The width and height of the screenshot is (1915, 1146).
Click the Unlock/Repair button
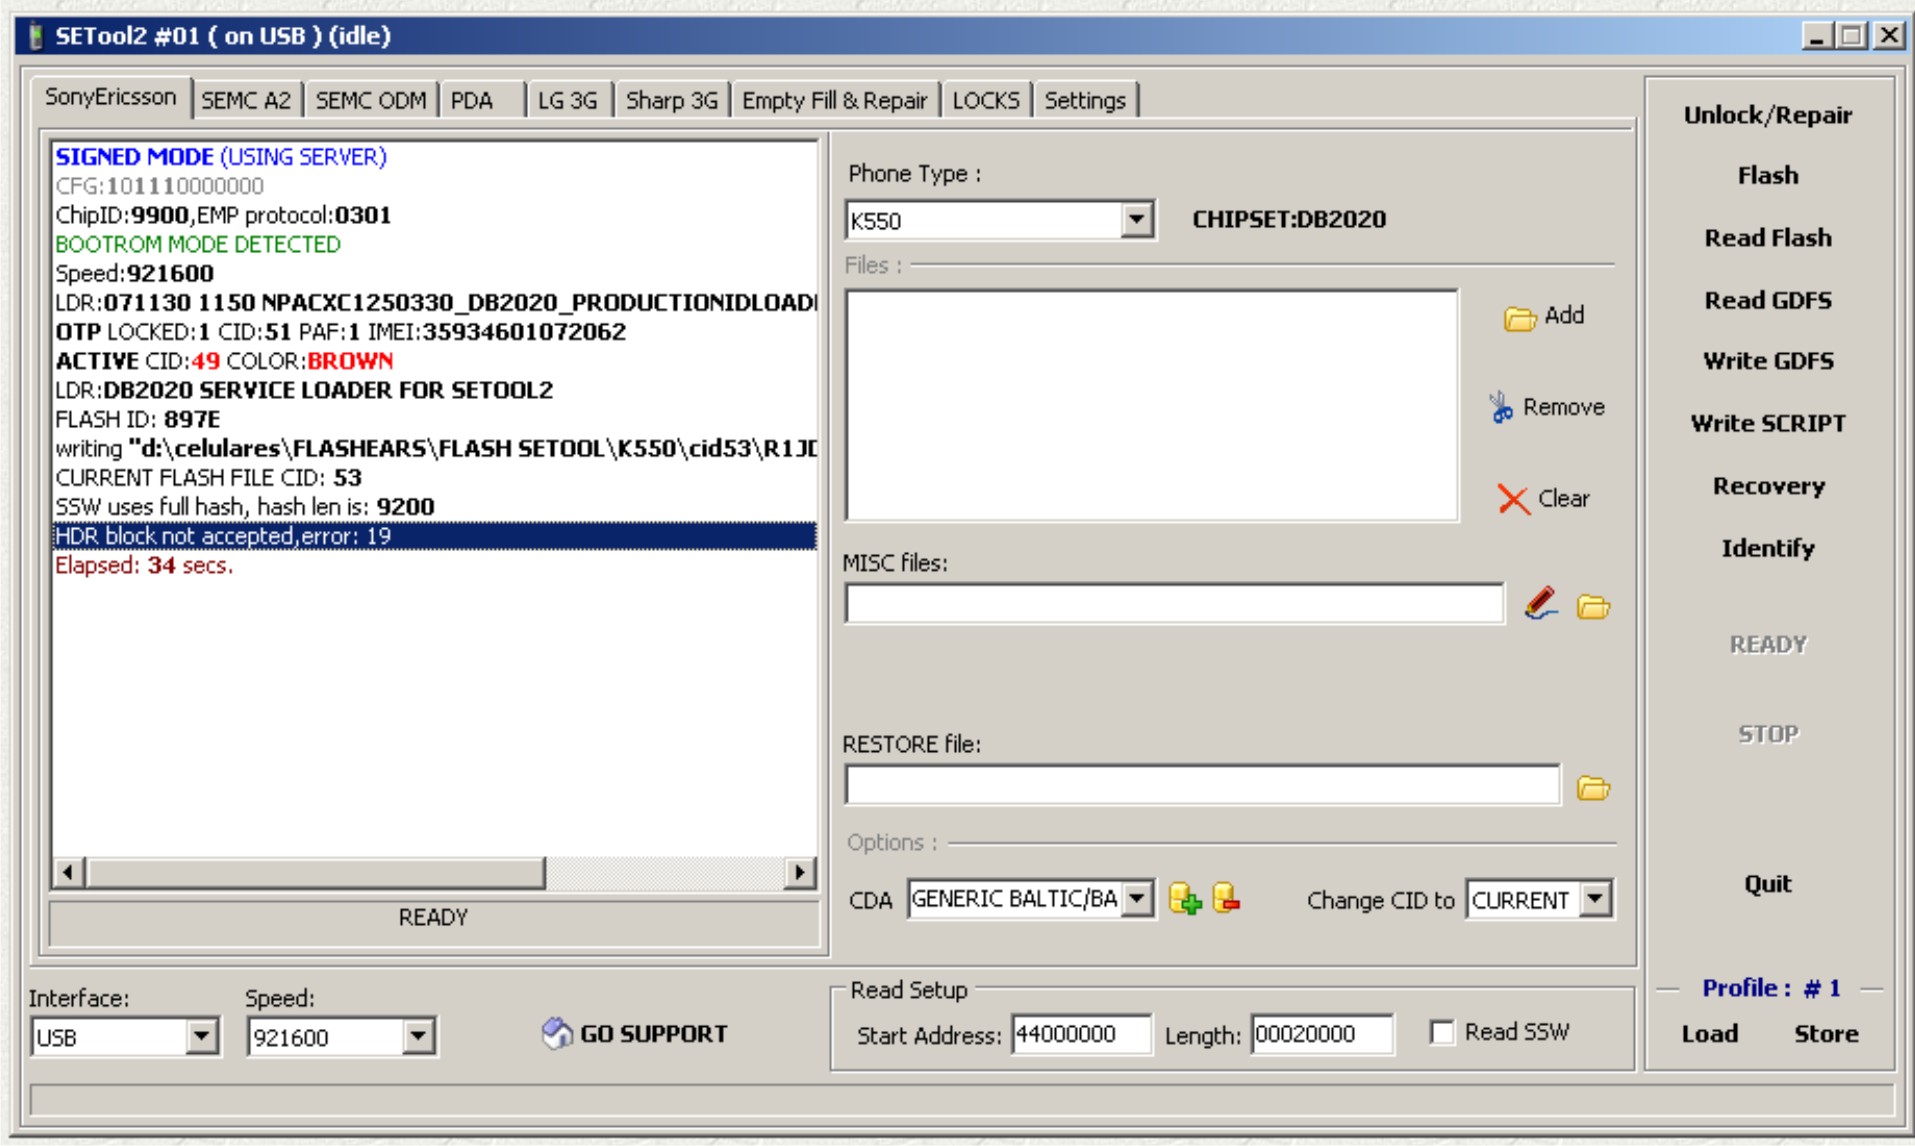(1767, 115)
